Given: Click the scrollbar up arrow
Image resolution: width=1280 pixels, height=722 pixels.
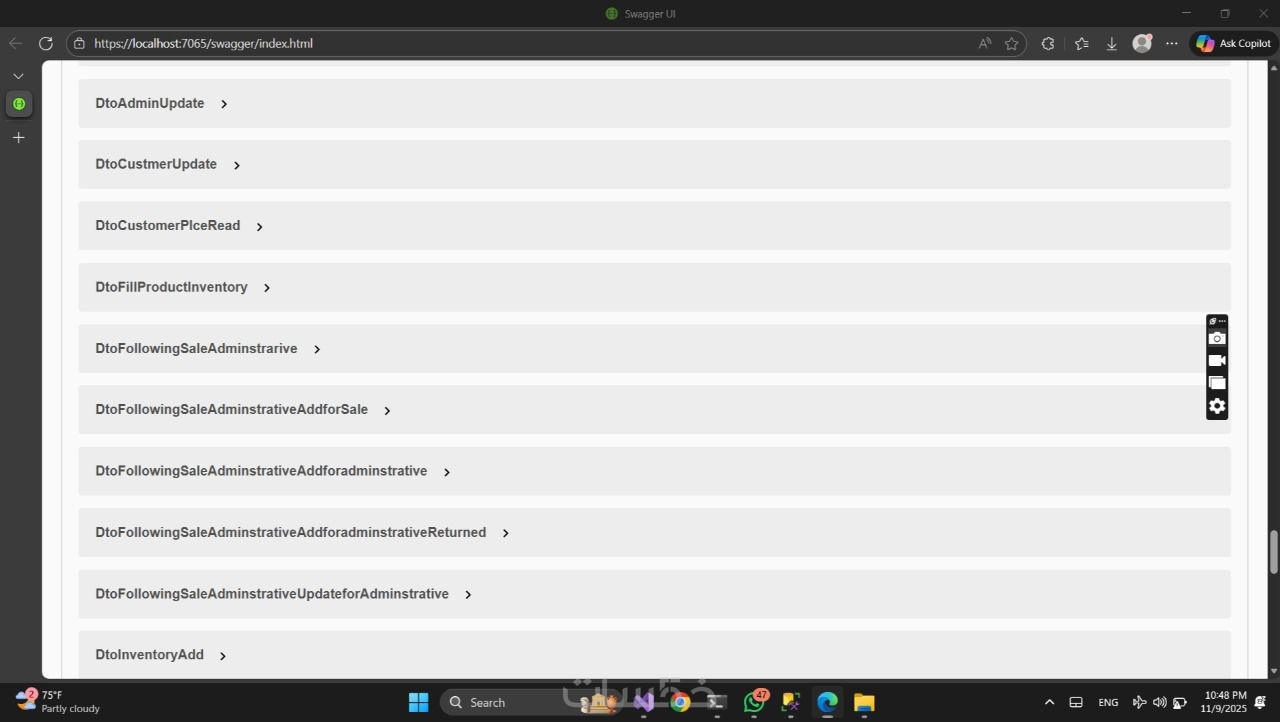Looking at the screenshot, I should pos(1273,66).
